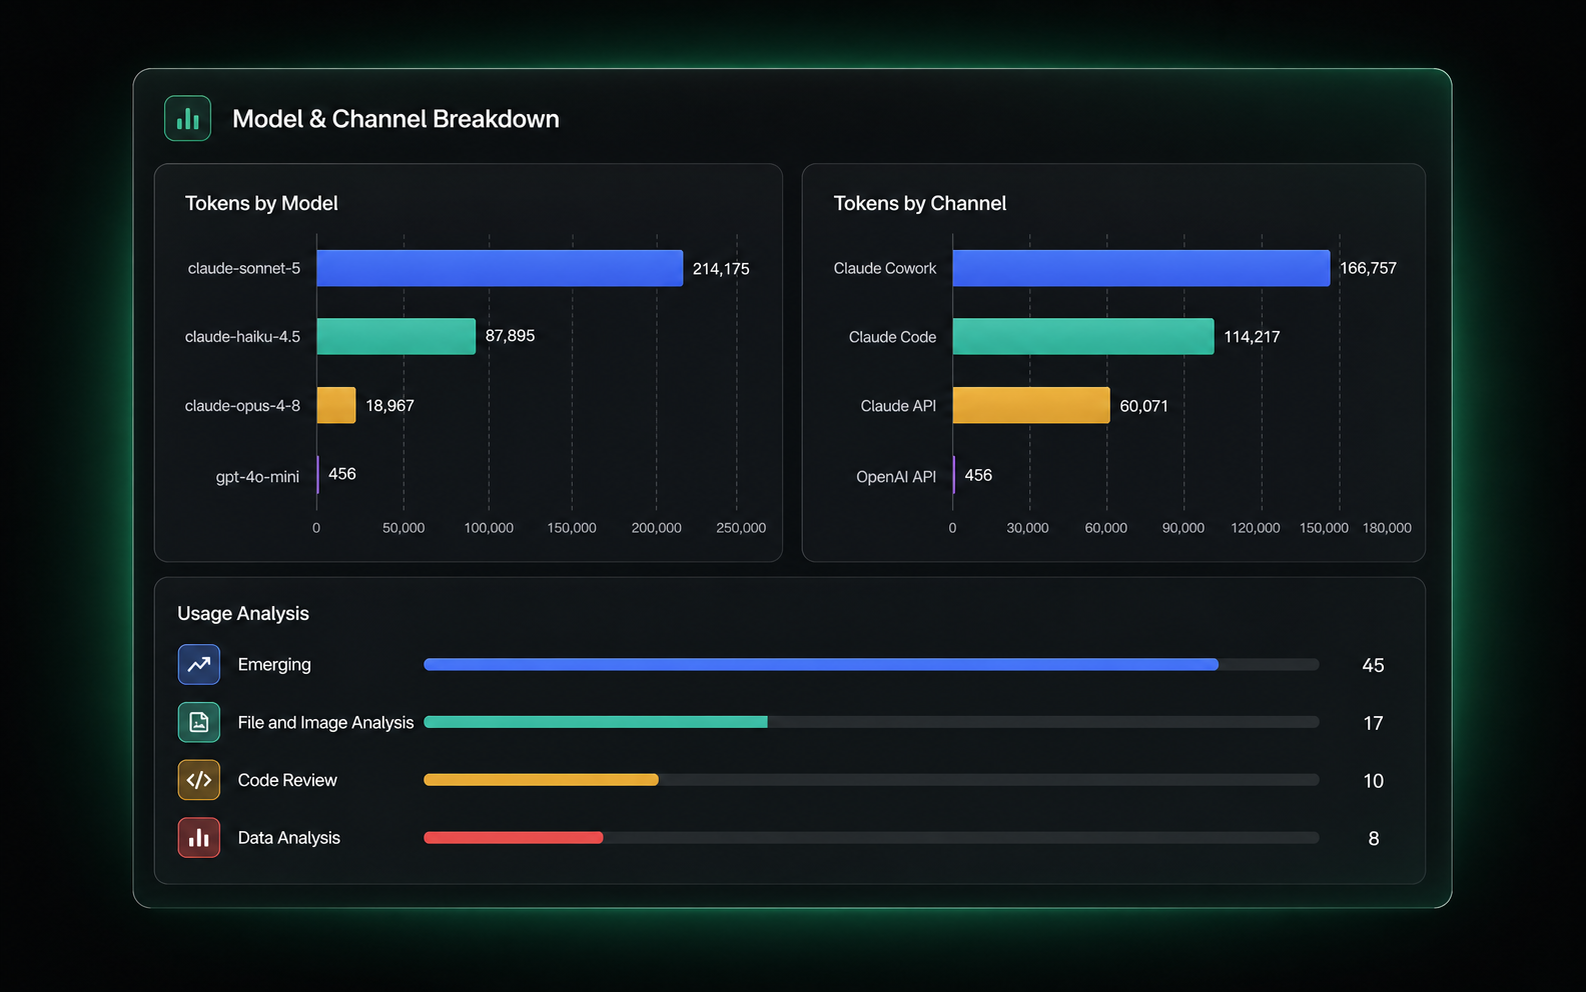Click the File and Image Analysis count 17

tap(1373, 723)
